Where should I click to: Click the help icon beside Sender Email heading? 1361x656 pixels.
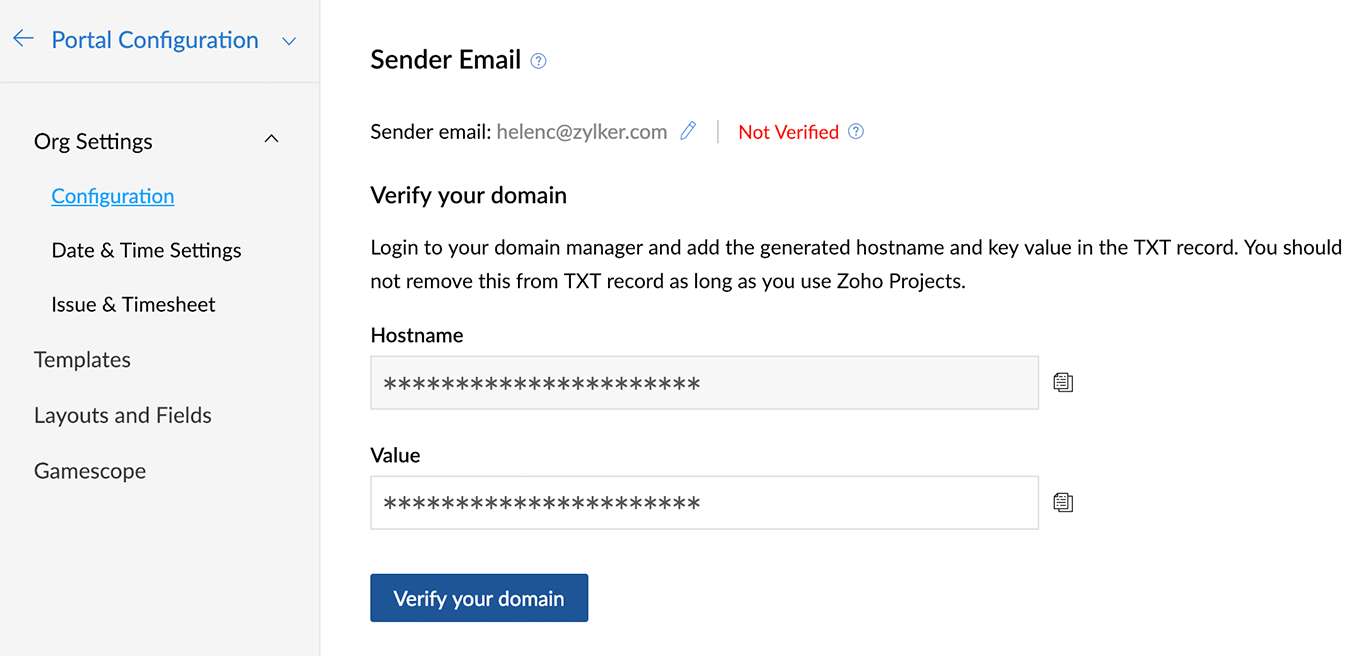tap(539, 61)
